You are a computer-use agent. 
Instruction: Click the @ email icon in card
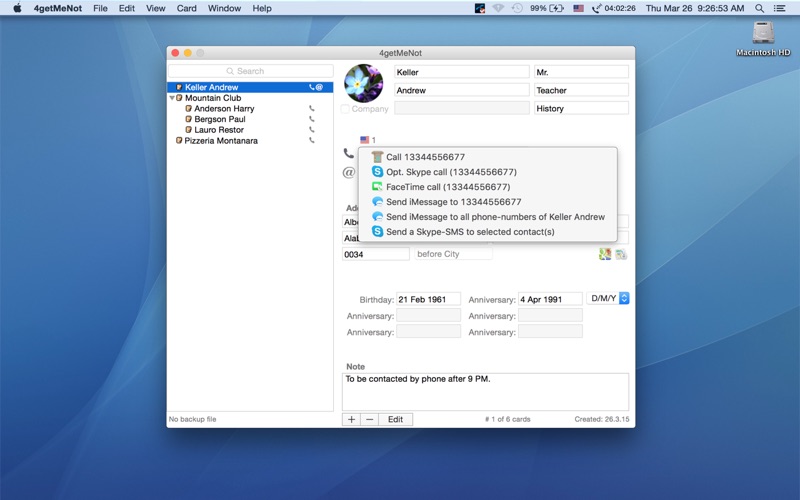348,172
